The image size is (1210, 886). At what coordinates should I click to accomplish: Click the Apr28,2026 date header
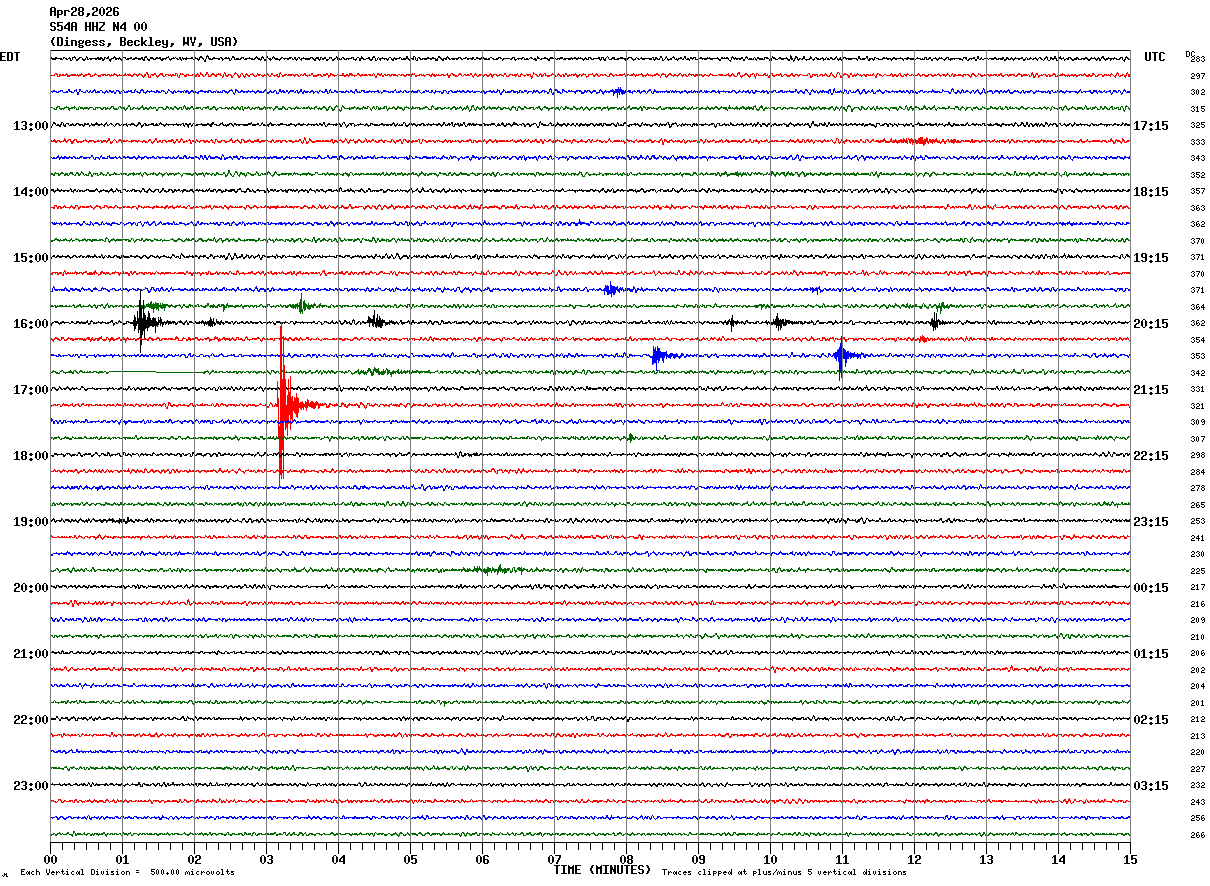point(84,12)
